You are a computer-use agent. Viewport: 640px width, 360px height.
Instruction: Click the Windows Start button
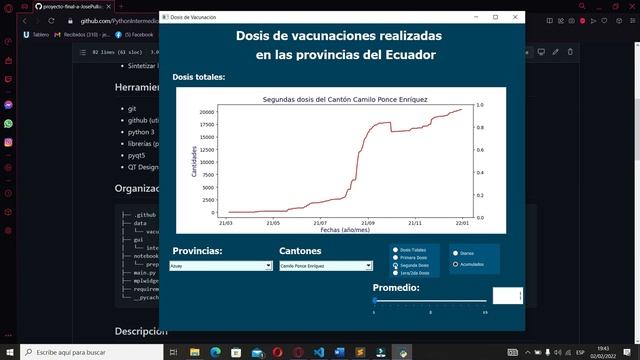tap(10, 352)
